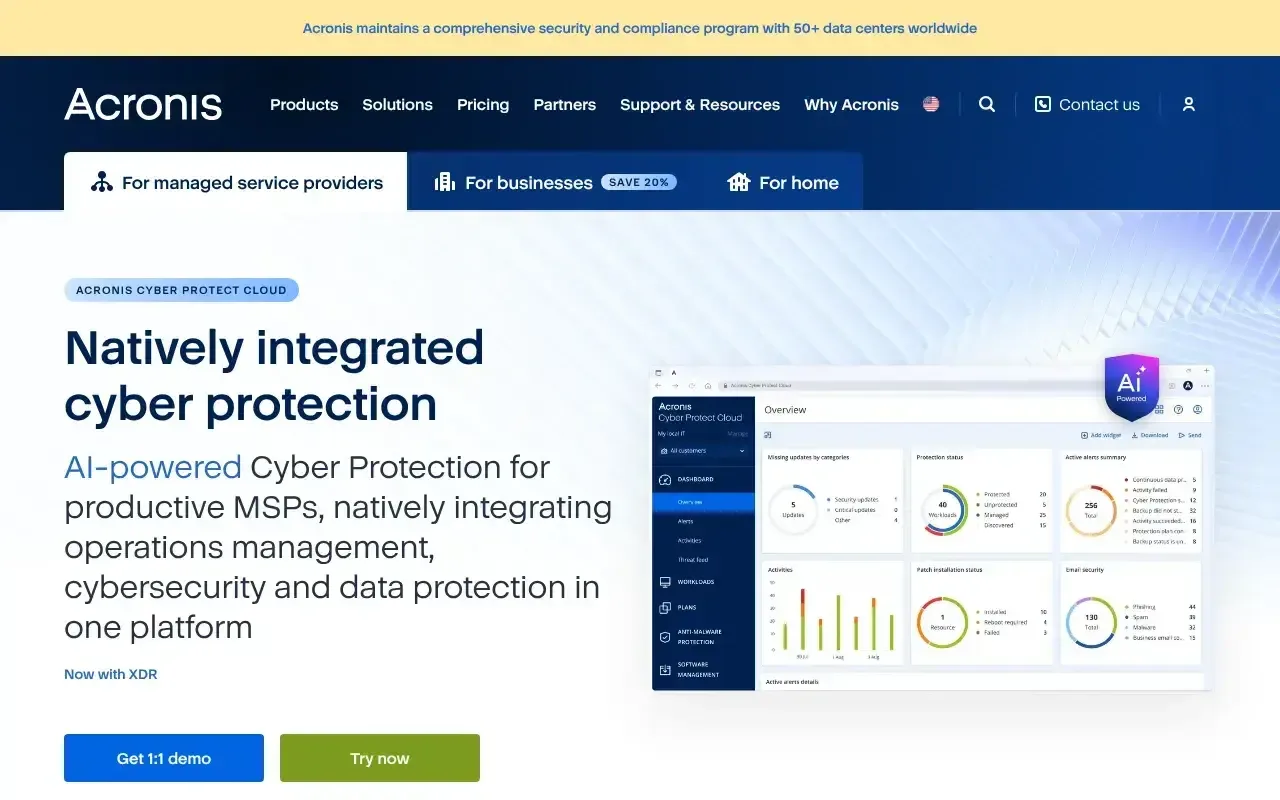Click the Get 1:1 demo button

(x=163, y=758)
